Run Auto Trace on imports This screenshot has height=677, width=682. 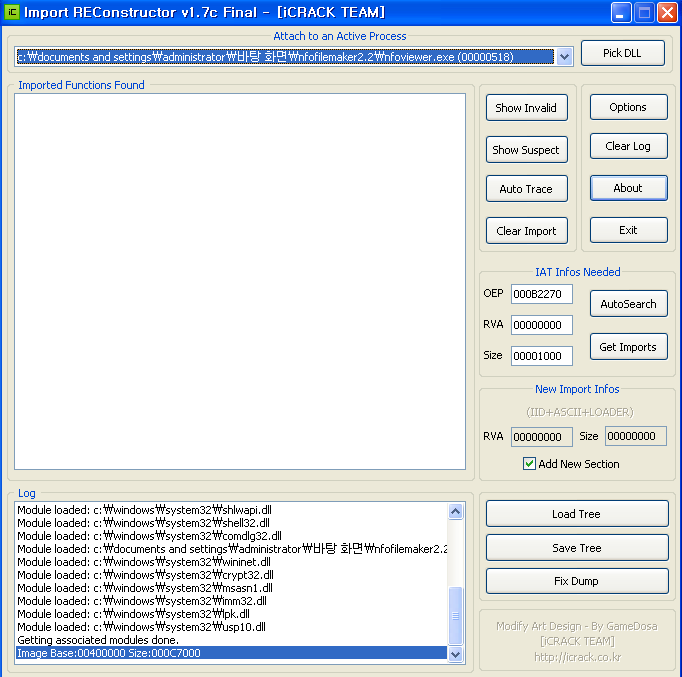tap(526, 189)
